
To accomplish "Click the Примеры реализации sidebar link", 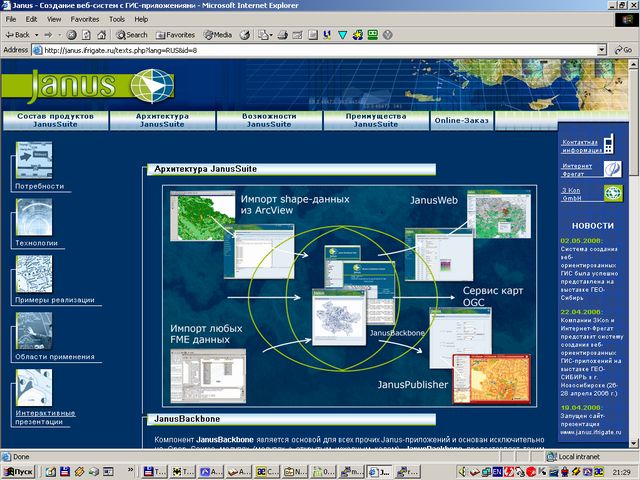I will tap(55, 300).
